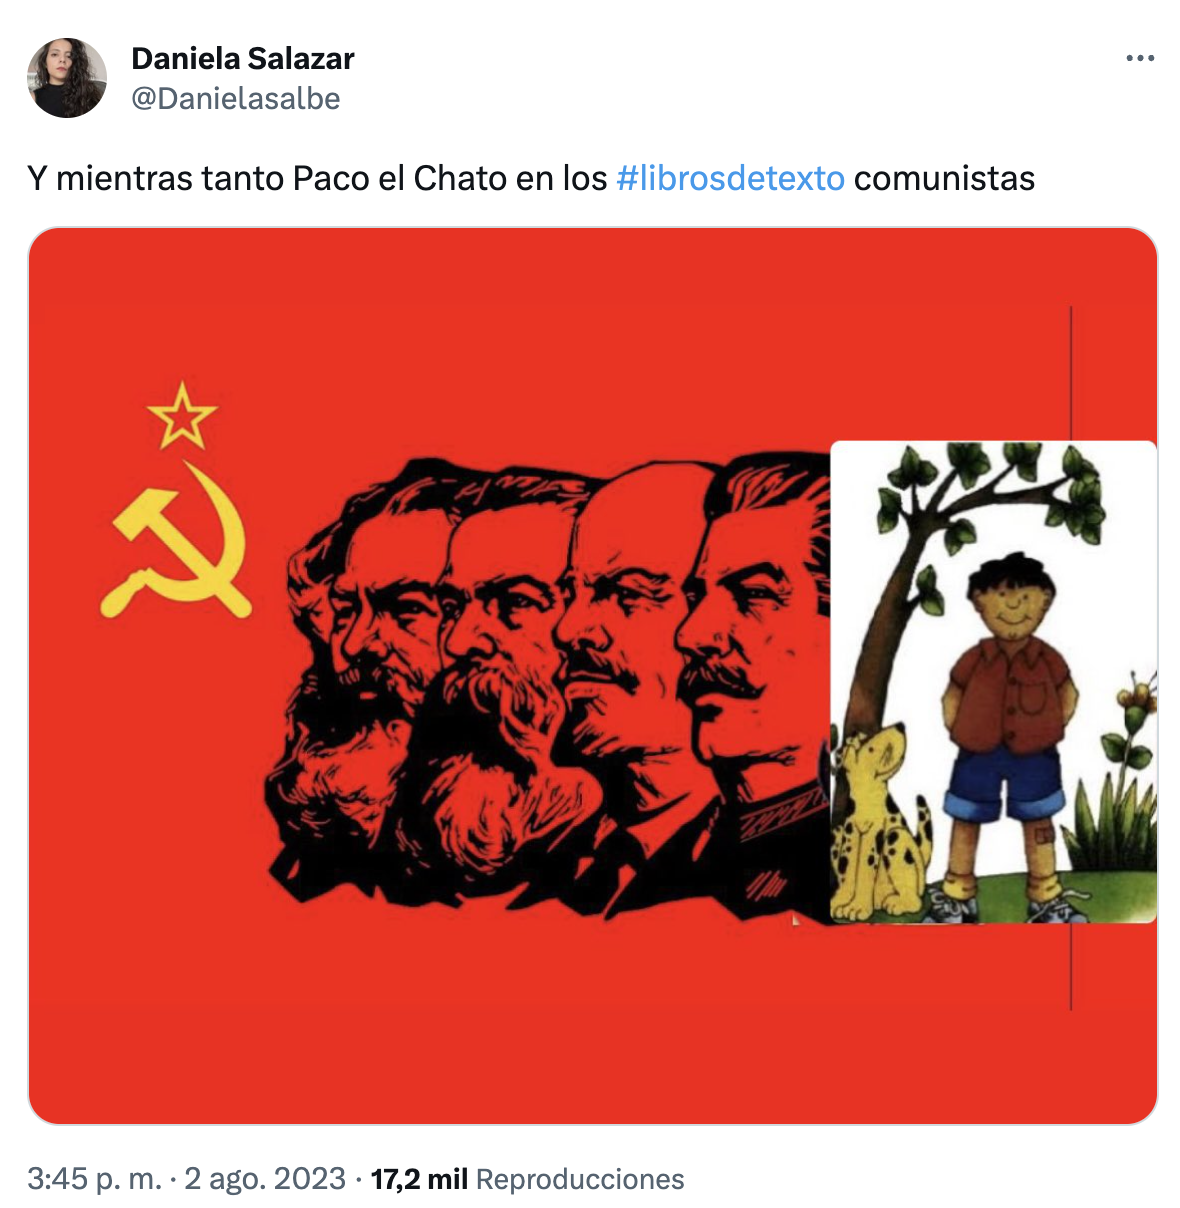The image size is (1180, 1208).
Task: Click the 17,2 mil Reproducciones count
Action: pyautogui.click(x=527, y=1179)
